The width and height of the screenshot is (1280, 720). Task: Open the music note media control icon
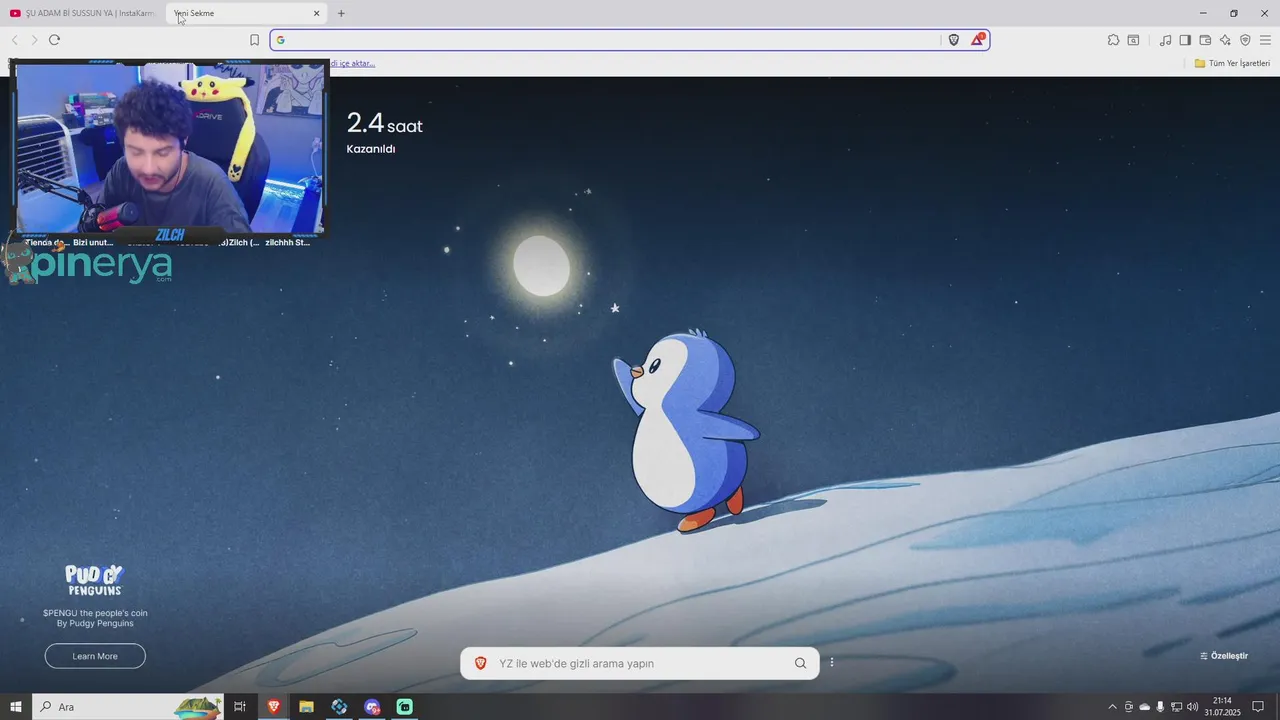click(x=1165, y=40)
